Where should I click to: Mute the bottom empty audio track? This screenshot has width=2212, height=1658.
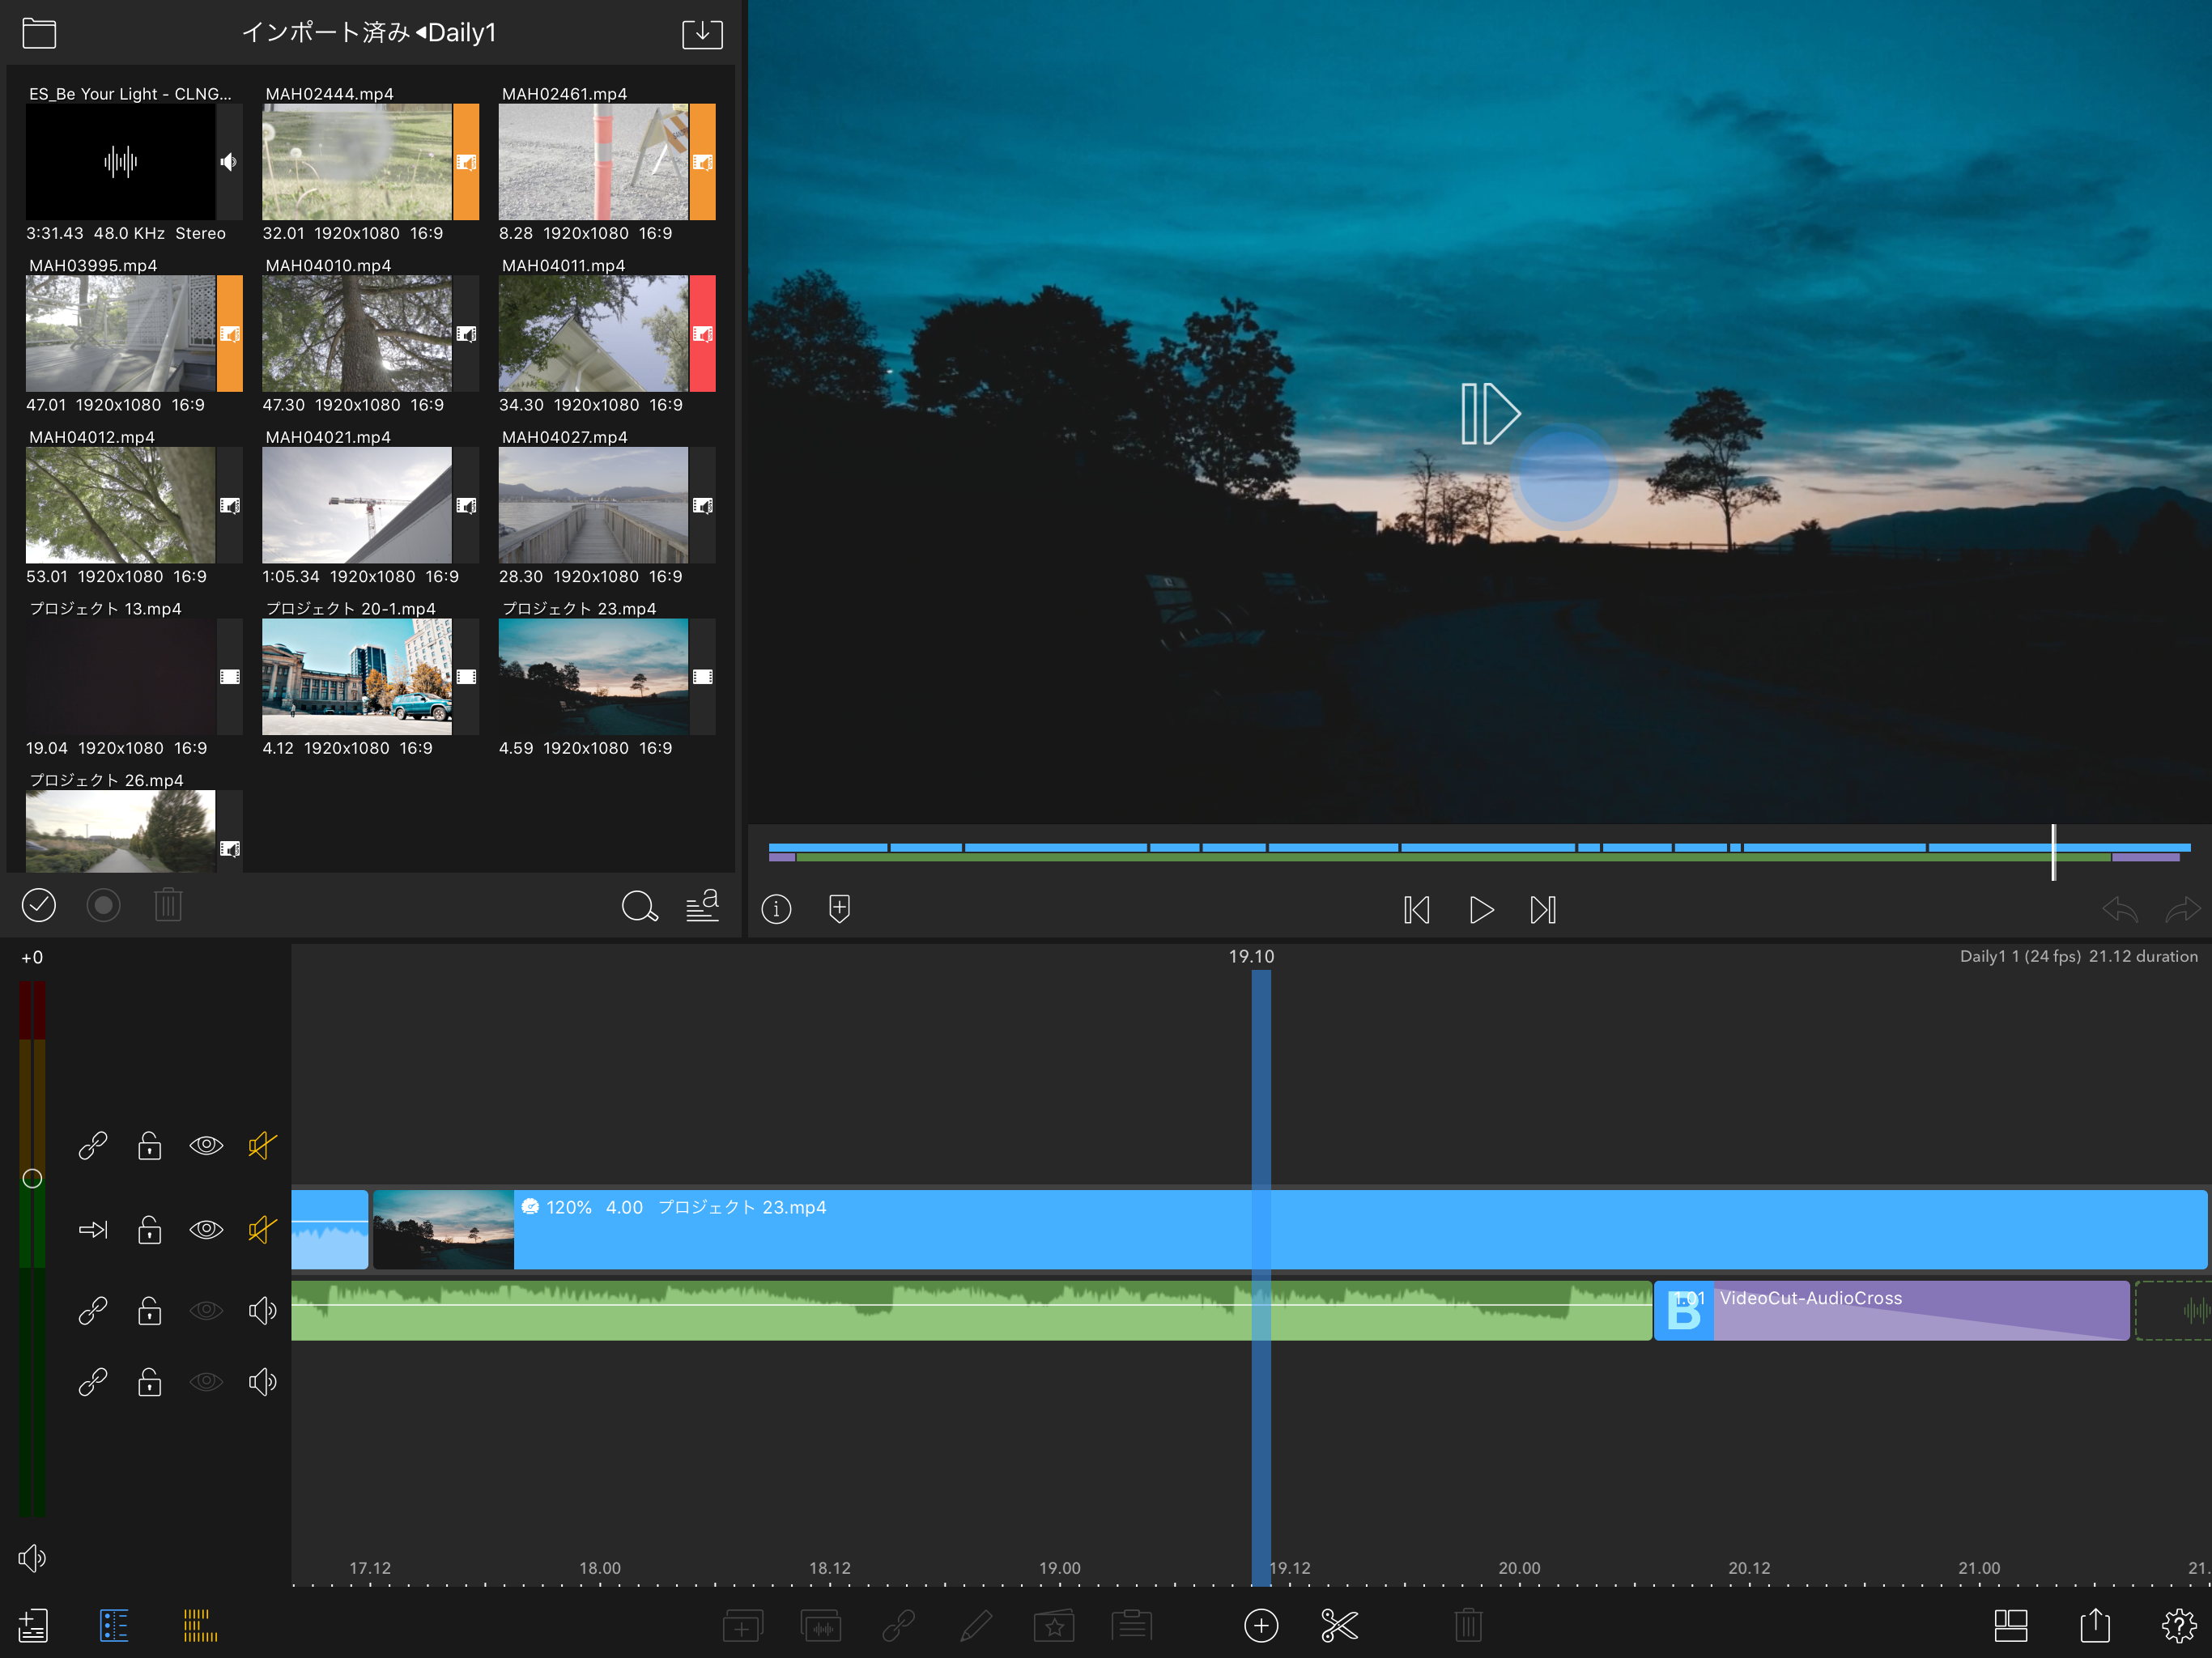(262, 1382)
